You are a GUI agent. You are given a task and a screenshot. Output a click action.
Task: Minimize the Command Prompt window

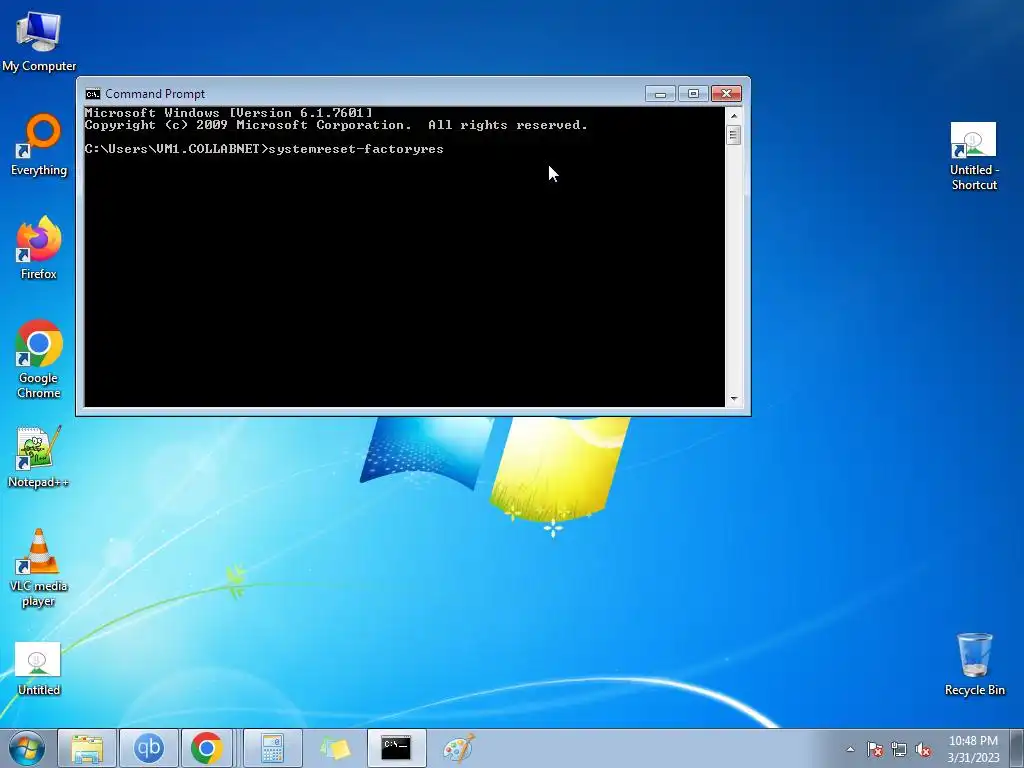click(x=660, y=94)
